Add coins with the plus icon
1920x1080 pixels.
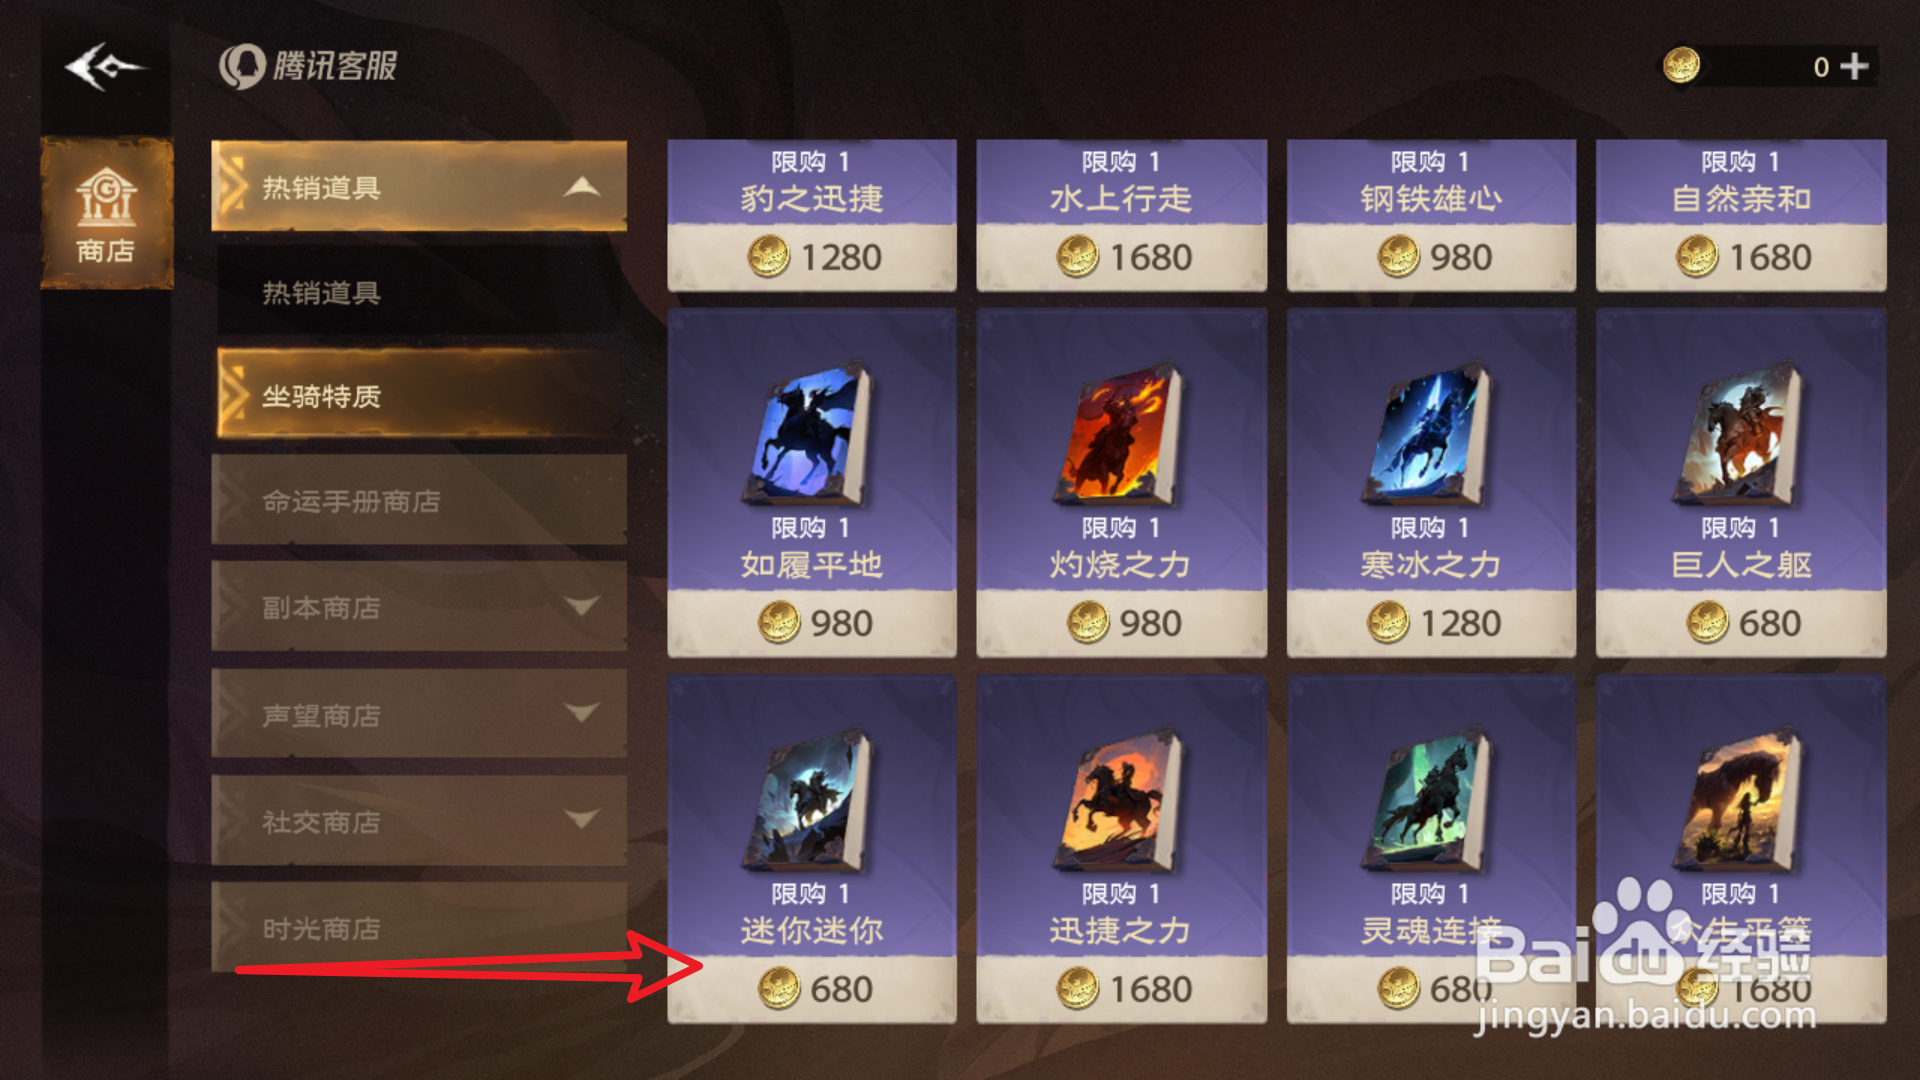1853,66
